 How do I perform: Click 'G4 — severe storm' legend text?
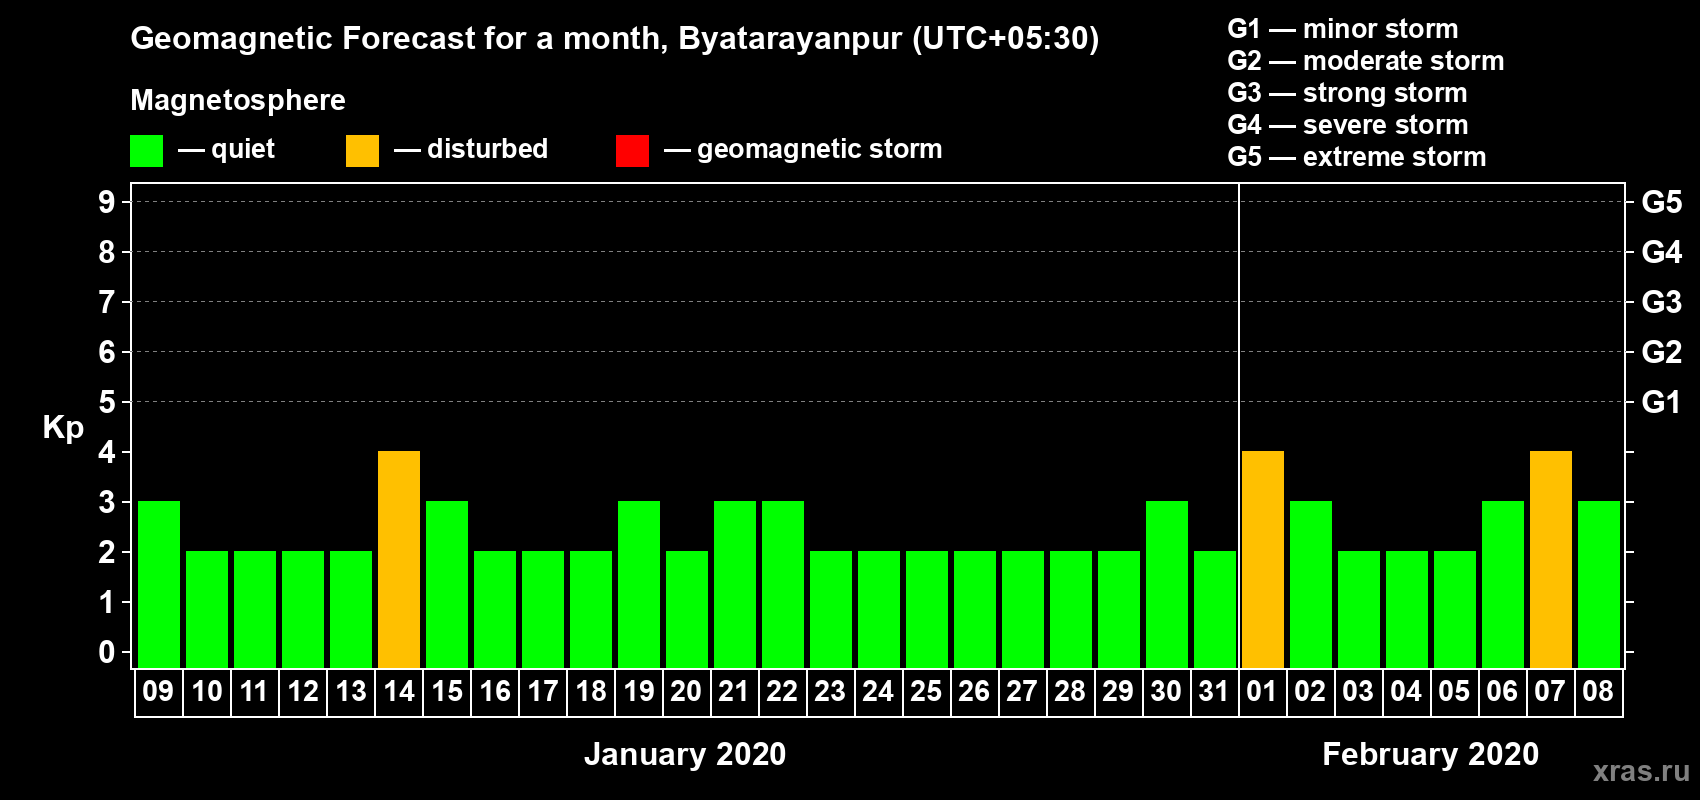click(x=1348, y=125)
